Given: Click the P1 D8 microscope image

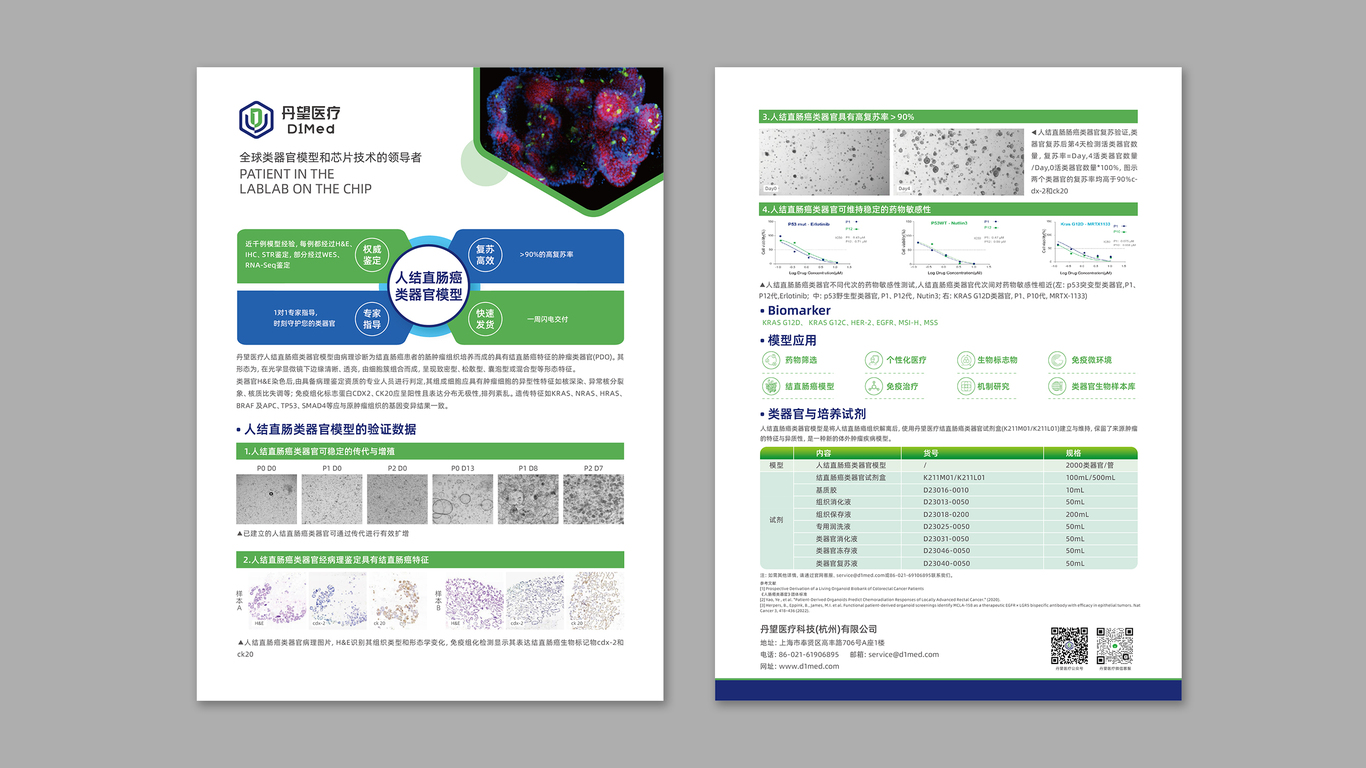Looking at the screenshot, I should 528,499.
